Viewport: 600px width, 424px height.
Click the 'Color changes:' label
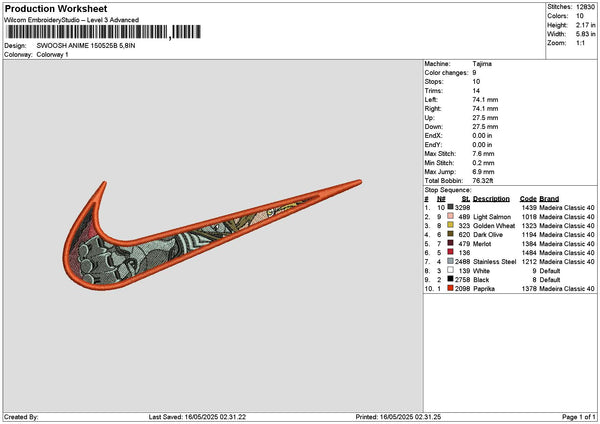446,73
